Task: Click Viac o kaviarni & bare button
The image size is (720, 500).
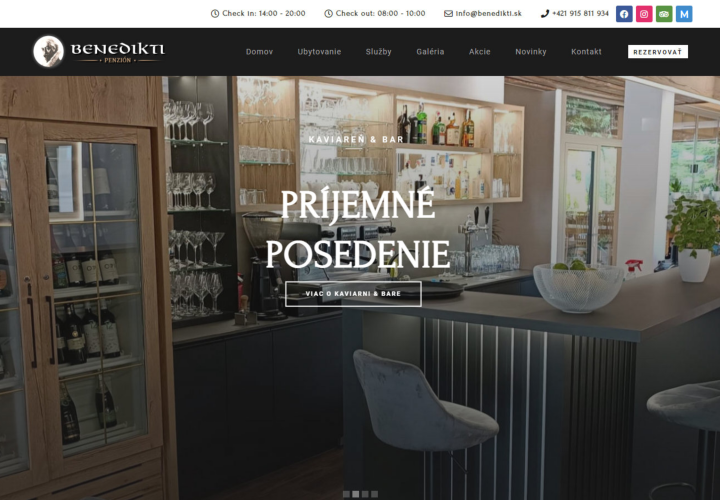Action: click(x=353, y=294)
